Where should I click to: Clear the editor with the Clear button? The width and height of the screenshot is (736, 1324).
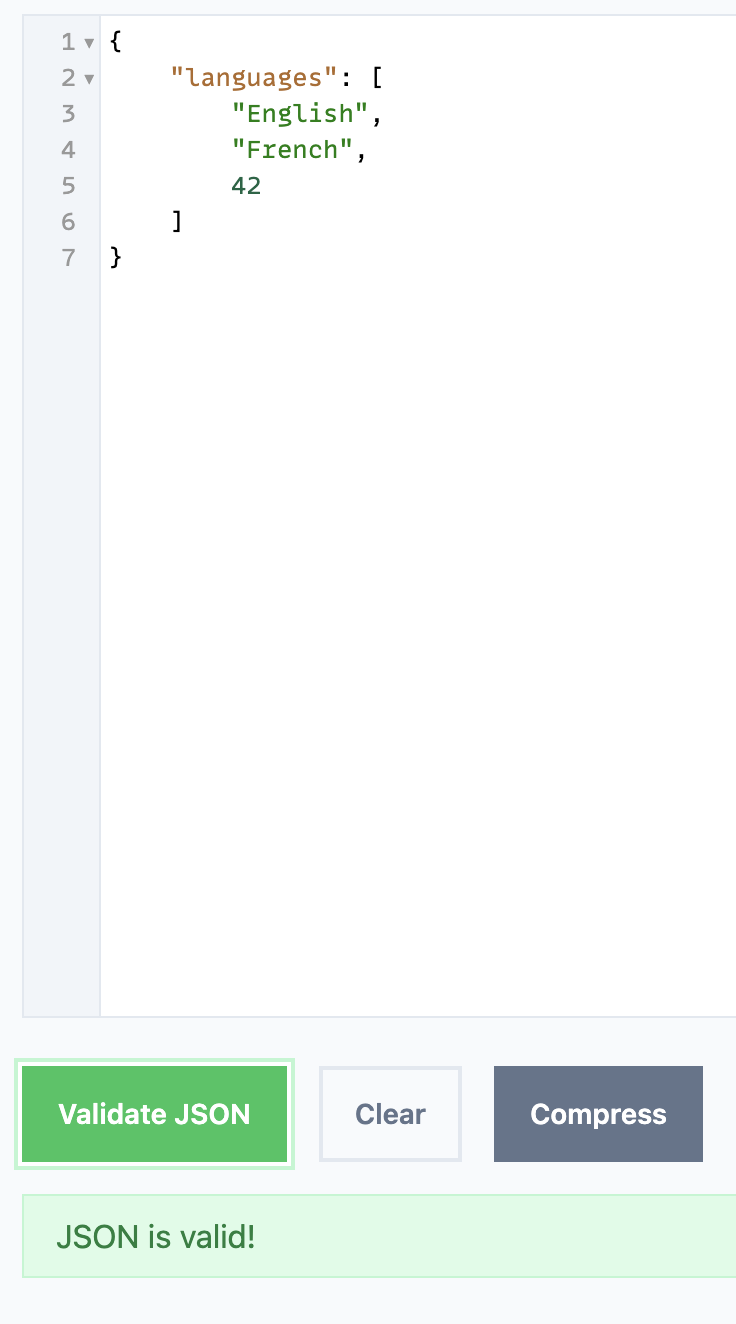click(390, 1114)
